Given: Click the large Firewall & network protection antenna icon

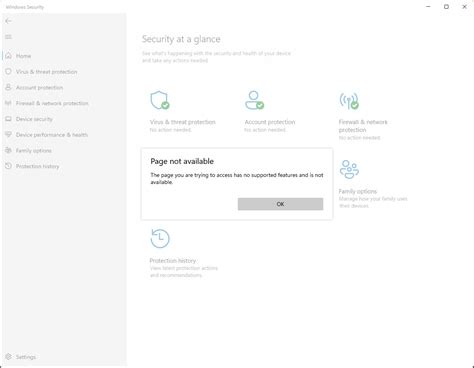Looking at the screenshot, I should pyautogui.click(x=349, y=101).
